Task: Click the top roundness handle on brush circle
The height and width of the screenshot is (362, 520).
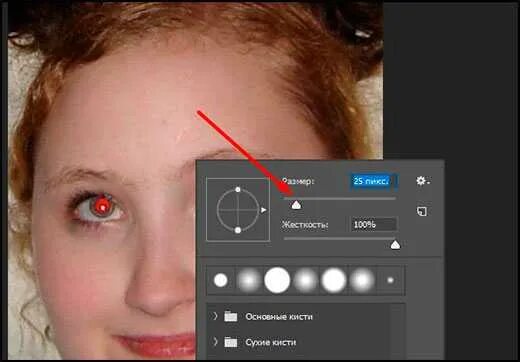Action: click(x=238, y=190)
